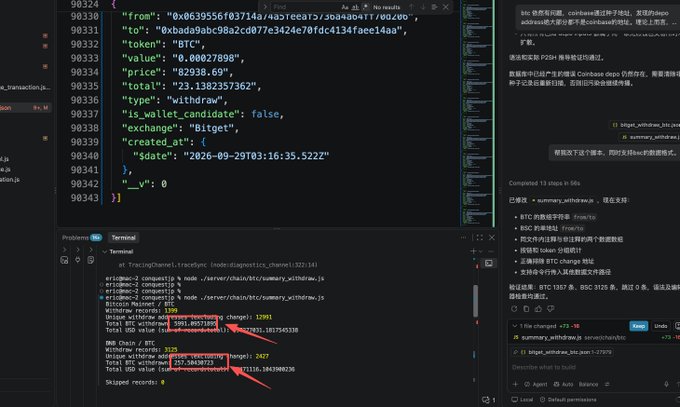The image size is (680, 407).
Task: Give the response a thumbs up
Action: tap(538, 309)
